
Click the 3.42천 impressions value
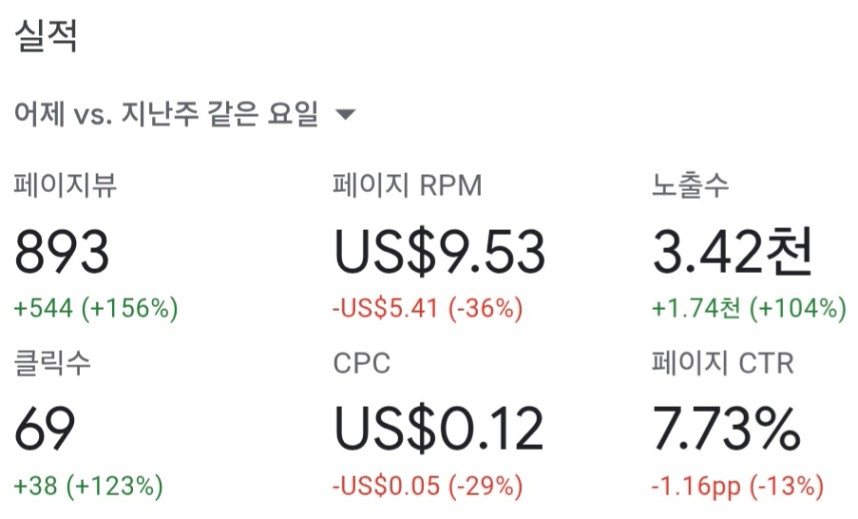[732, 252]
